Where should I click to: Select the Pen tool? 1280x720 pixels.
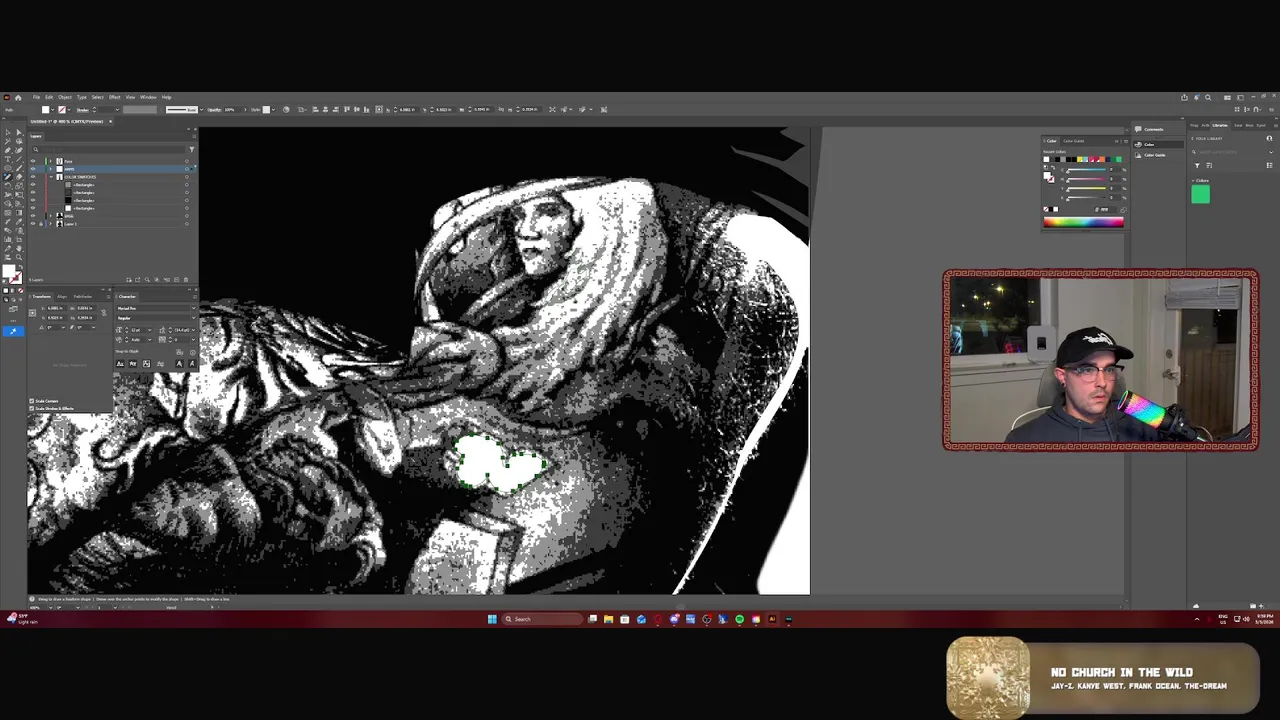[8, 150]
